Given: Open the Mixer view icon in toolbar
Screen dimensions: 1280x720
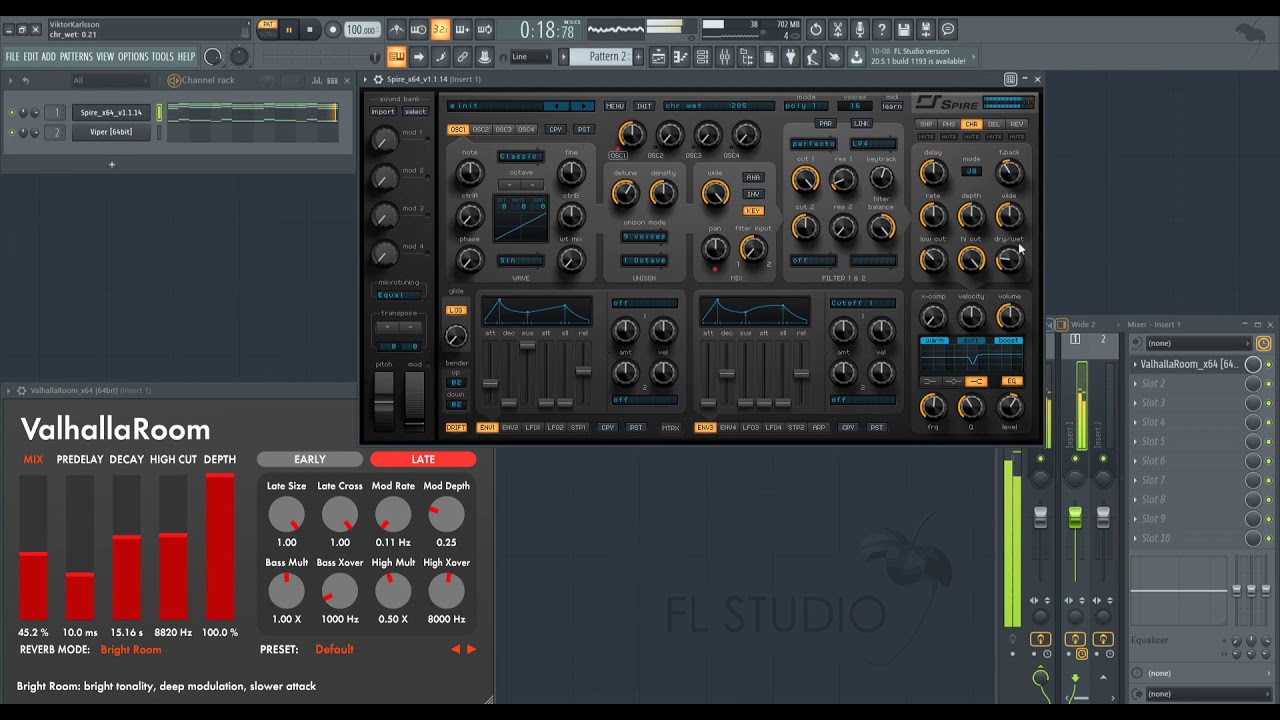Looking at the screenshot, I should pos(725,57).
